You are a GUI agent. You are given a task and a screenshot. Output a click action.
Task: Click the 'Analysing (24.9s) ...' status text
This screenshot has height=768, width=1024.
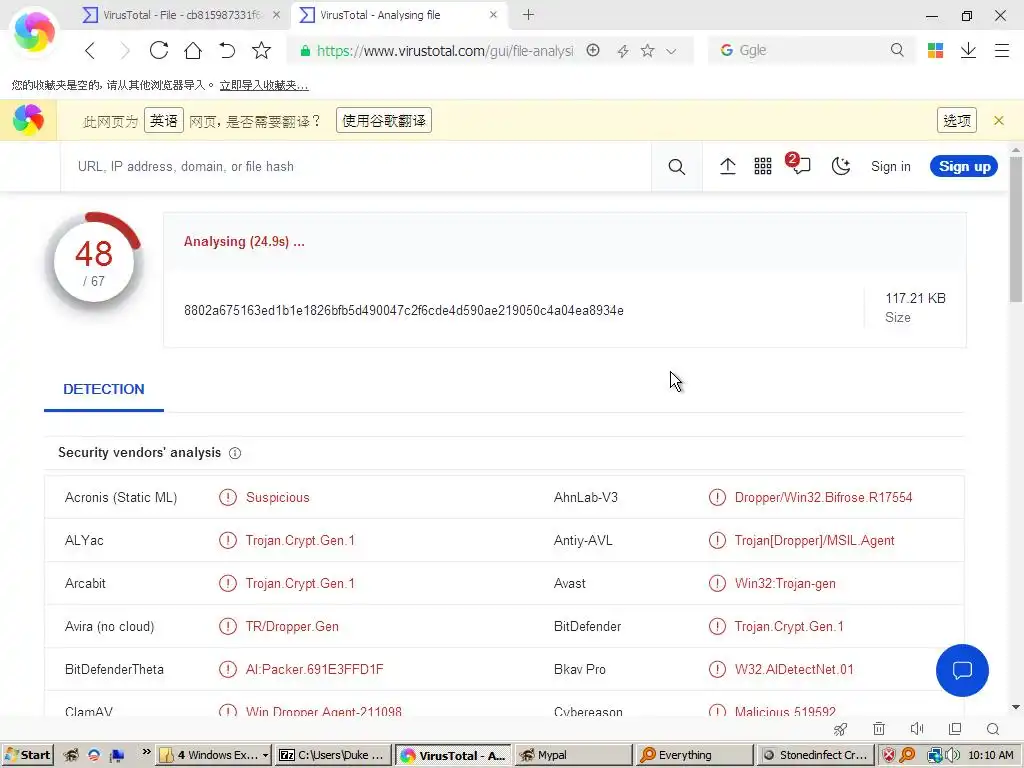point(244,242)
